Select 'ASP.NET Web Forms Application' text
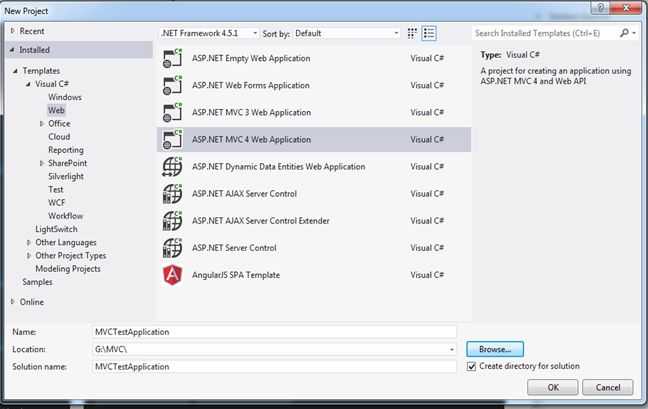 click(250, 86)
